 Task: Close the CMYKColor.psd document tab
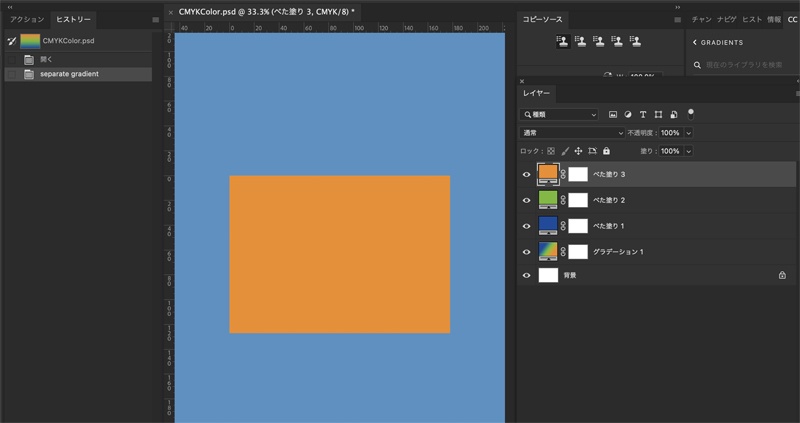coord(171,12)
